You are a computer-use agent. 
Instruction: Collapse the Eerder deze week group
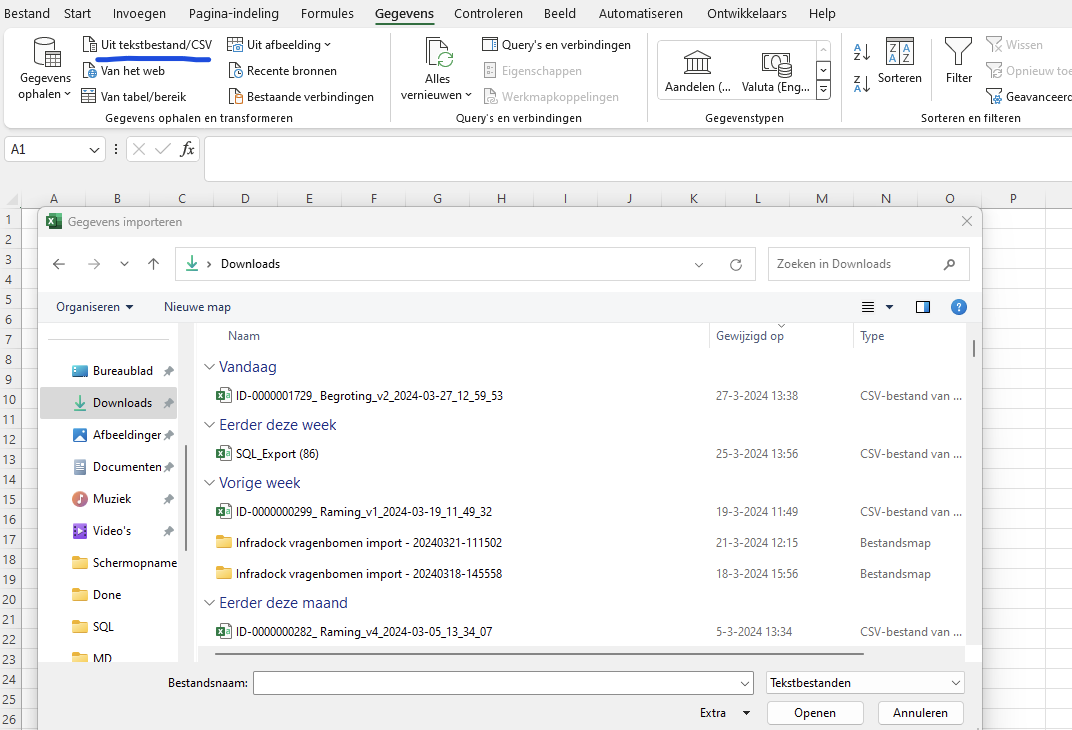(209, 425)
